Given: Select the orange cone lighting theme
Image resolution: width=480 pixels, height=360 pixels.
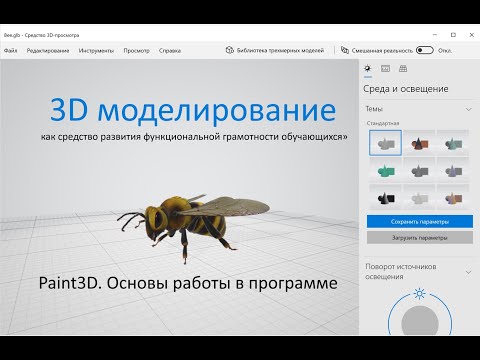Looking at the screenshot, I should click(419, 143).
